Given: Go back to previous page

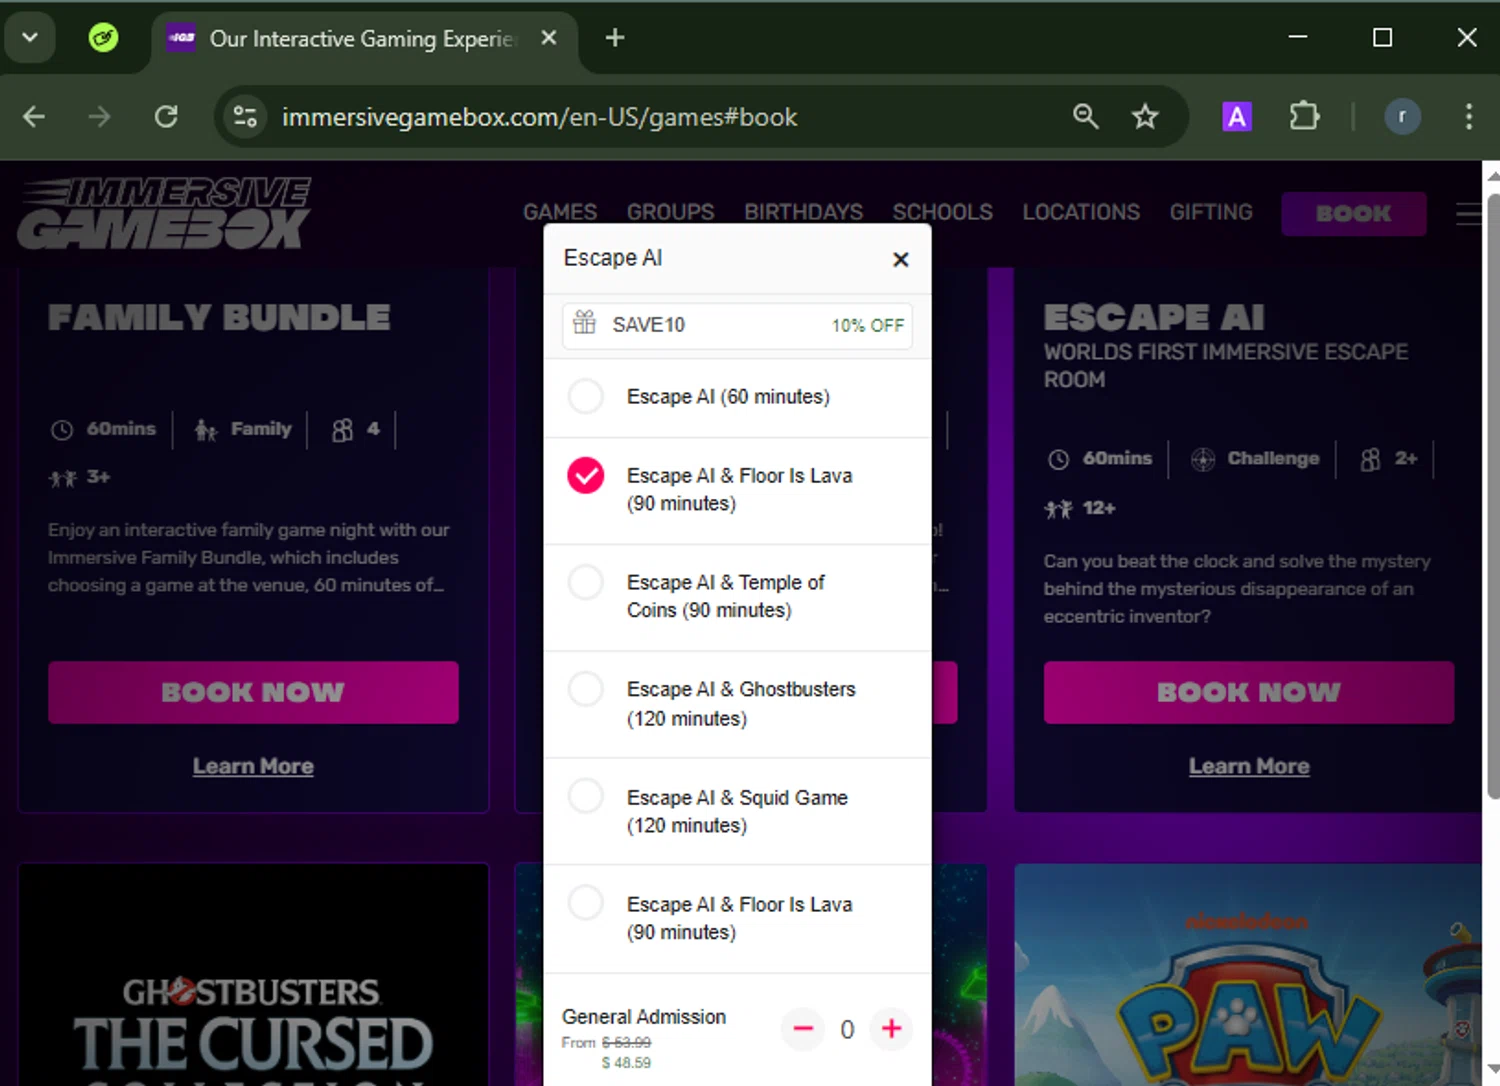Looking at the screenshot, I should click(34, 117).
